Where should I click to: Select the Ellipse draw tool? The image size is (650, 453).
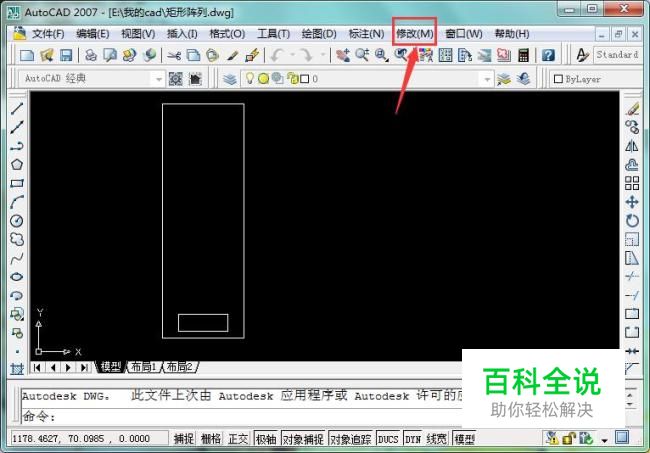(x=17, y=277)
